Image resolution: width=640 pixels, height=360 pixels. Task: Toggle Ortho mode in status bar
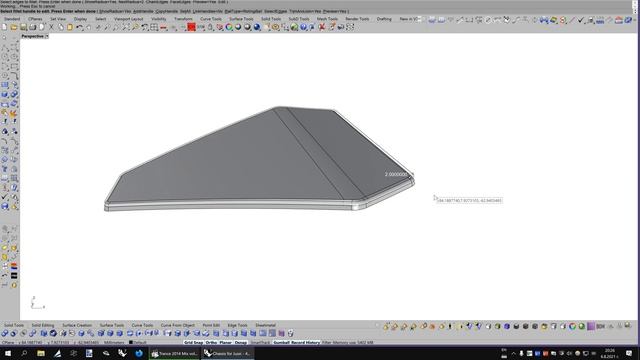pyautogui.click(x=211, y=342)
